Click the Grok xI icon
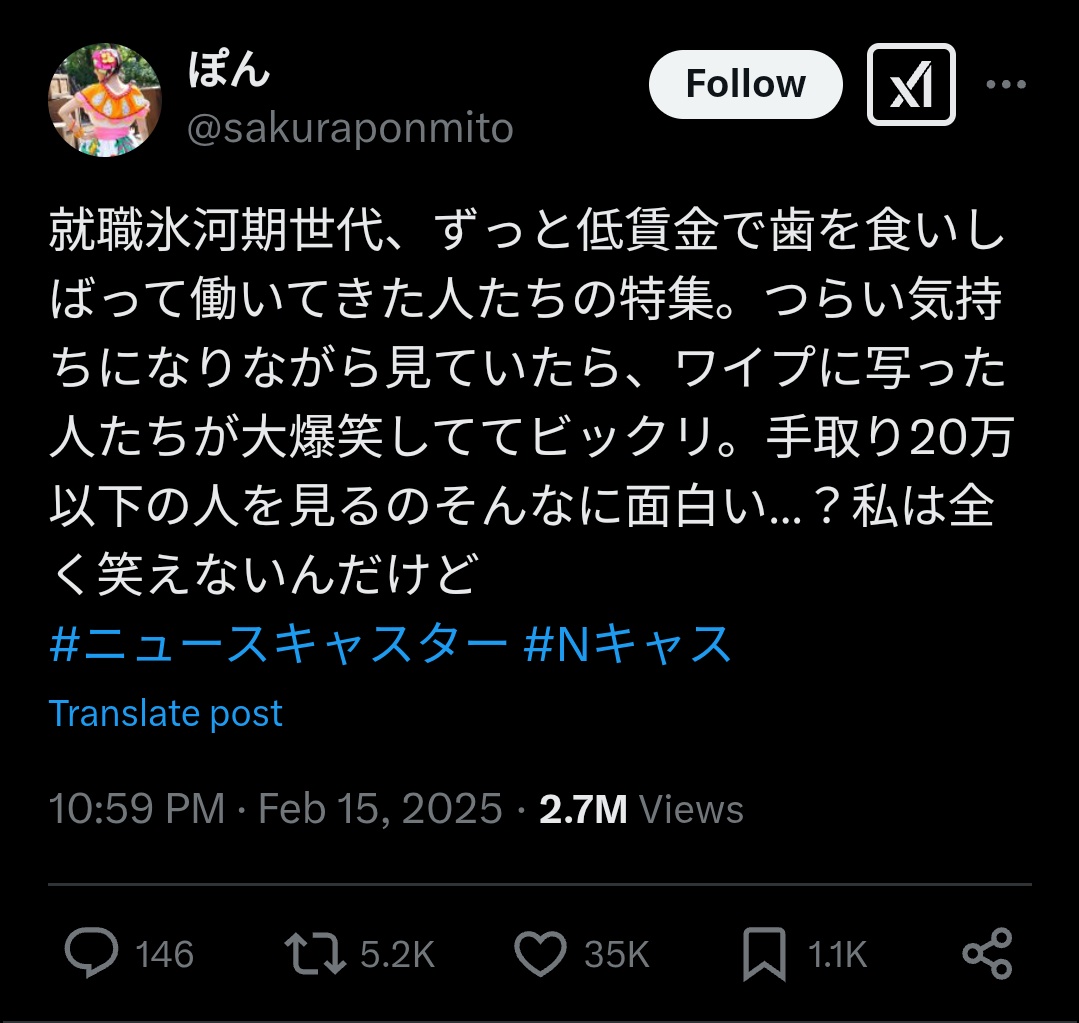 pyautogui.click(x=910, y=85)
